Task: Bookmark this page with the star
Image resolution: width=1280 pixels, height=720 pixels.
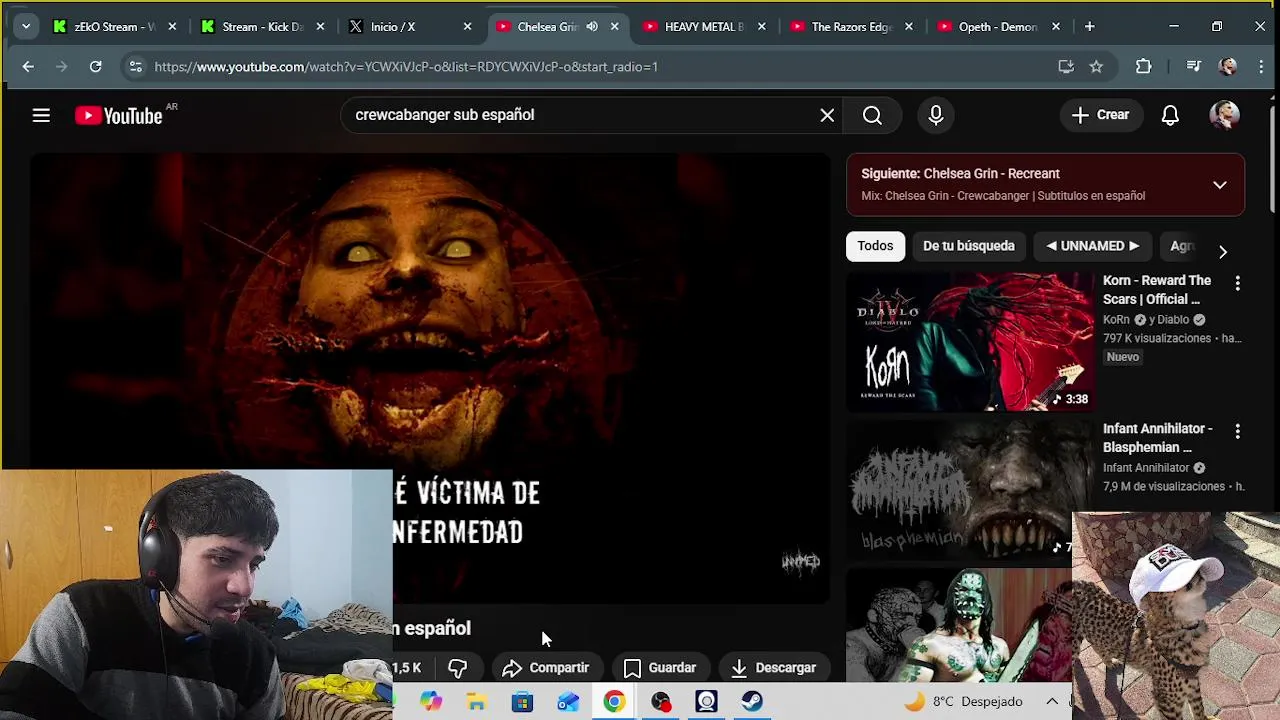Action: tap(1096, 66)
